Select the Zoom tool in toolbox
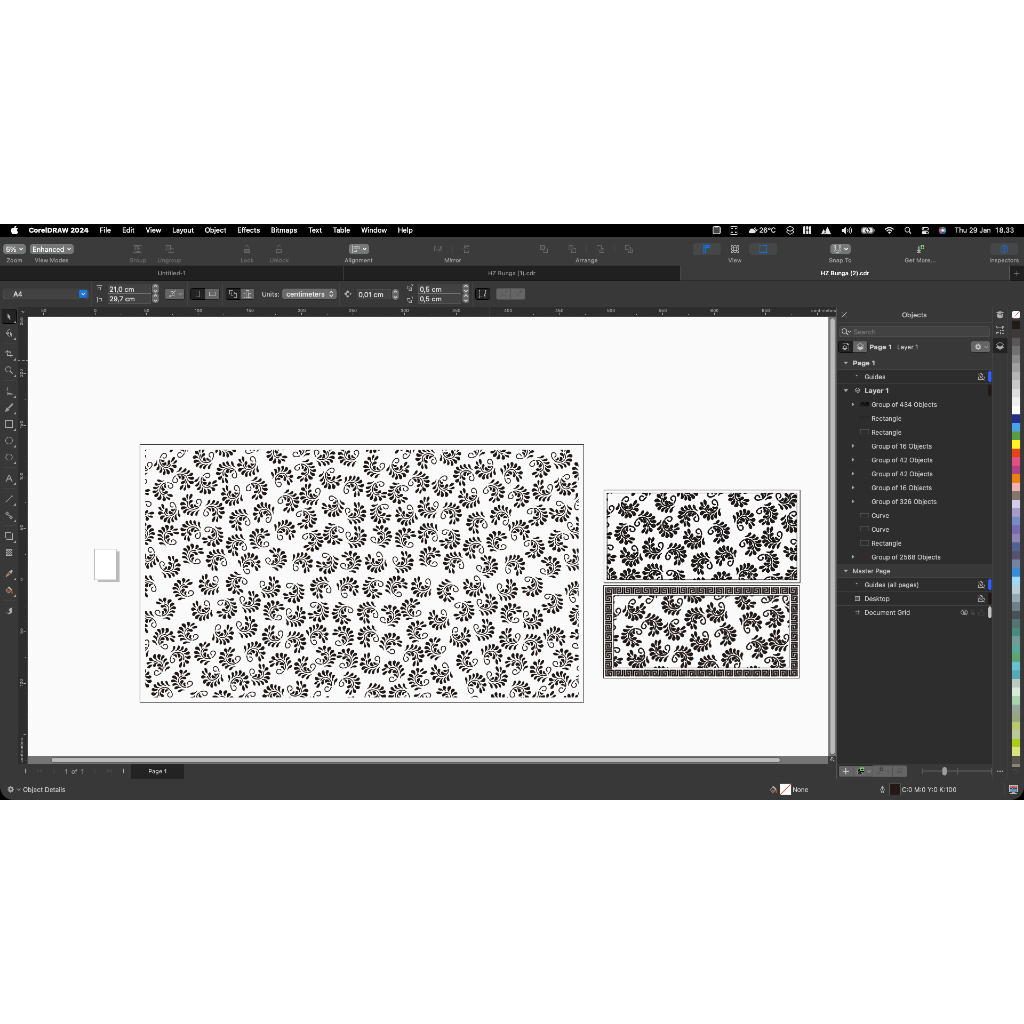This screenshot has height=1024, width=1024. [9, 370]
